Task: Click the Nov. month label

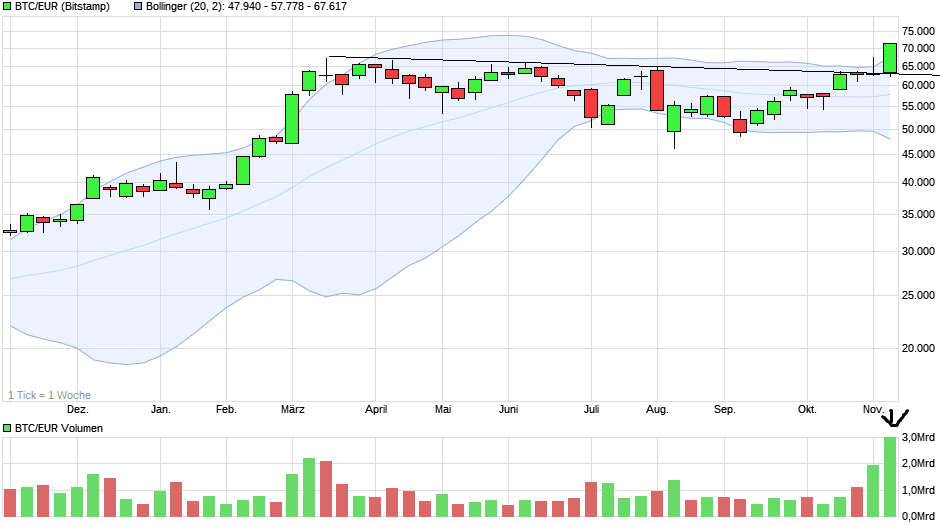Action: tap(873, 410)
